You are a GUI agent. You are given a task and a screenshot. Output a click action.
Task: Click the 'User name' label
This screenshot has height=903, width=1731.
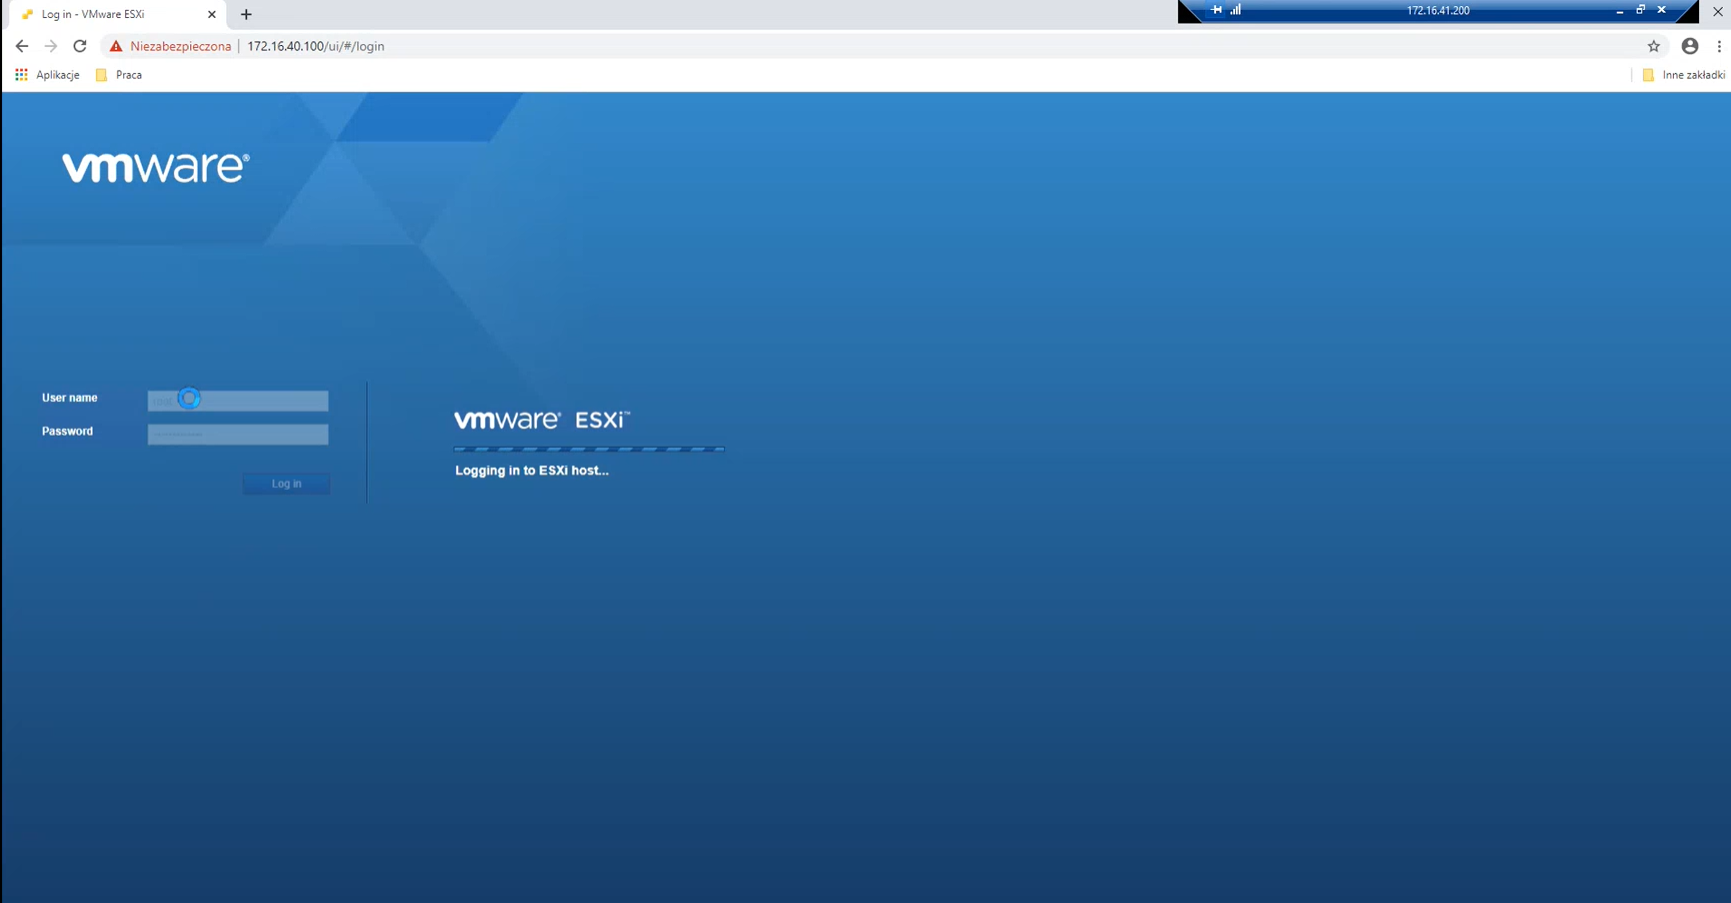[x=70, y=398]
